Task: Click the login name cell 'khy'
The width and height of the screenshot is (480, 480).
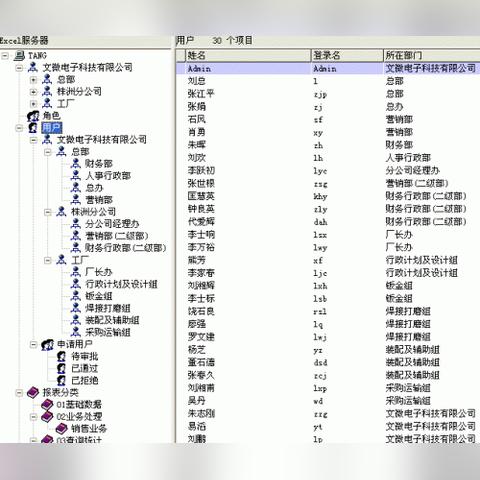Action: (x=320, y=197)
